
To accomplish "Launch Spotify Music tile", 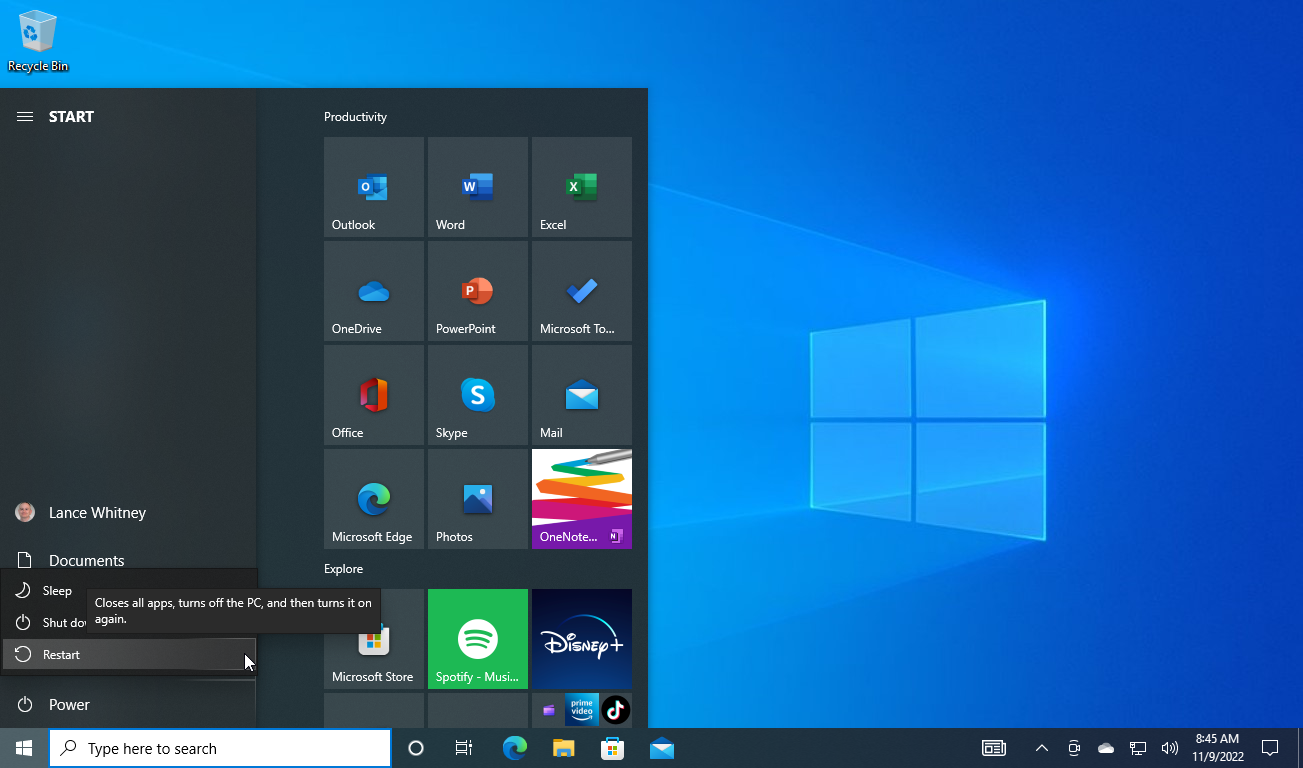I will [x=477, y=639].
